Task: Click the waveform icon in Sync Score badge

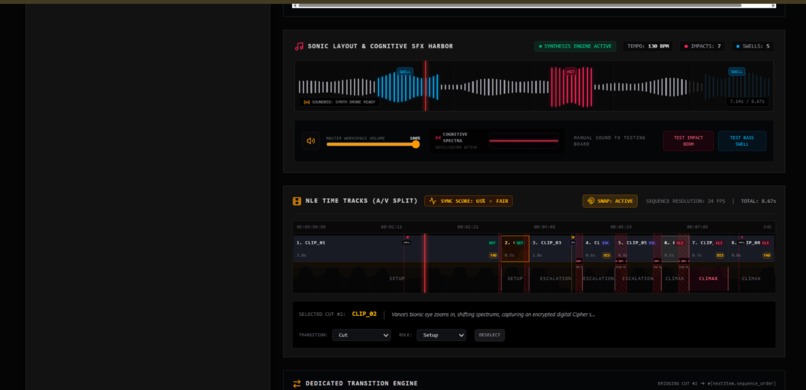Action: click(x=432, y=201)
